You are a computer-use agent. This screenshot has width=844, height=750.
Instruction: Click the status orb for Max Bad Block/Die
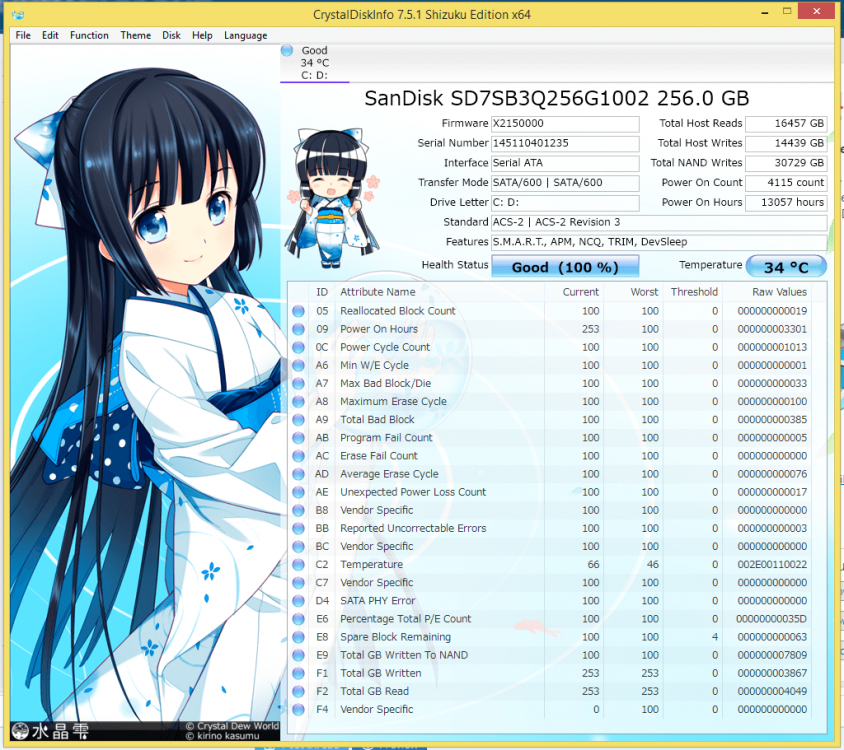(298, 383)
